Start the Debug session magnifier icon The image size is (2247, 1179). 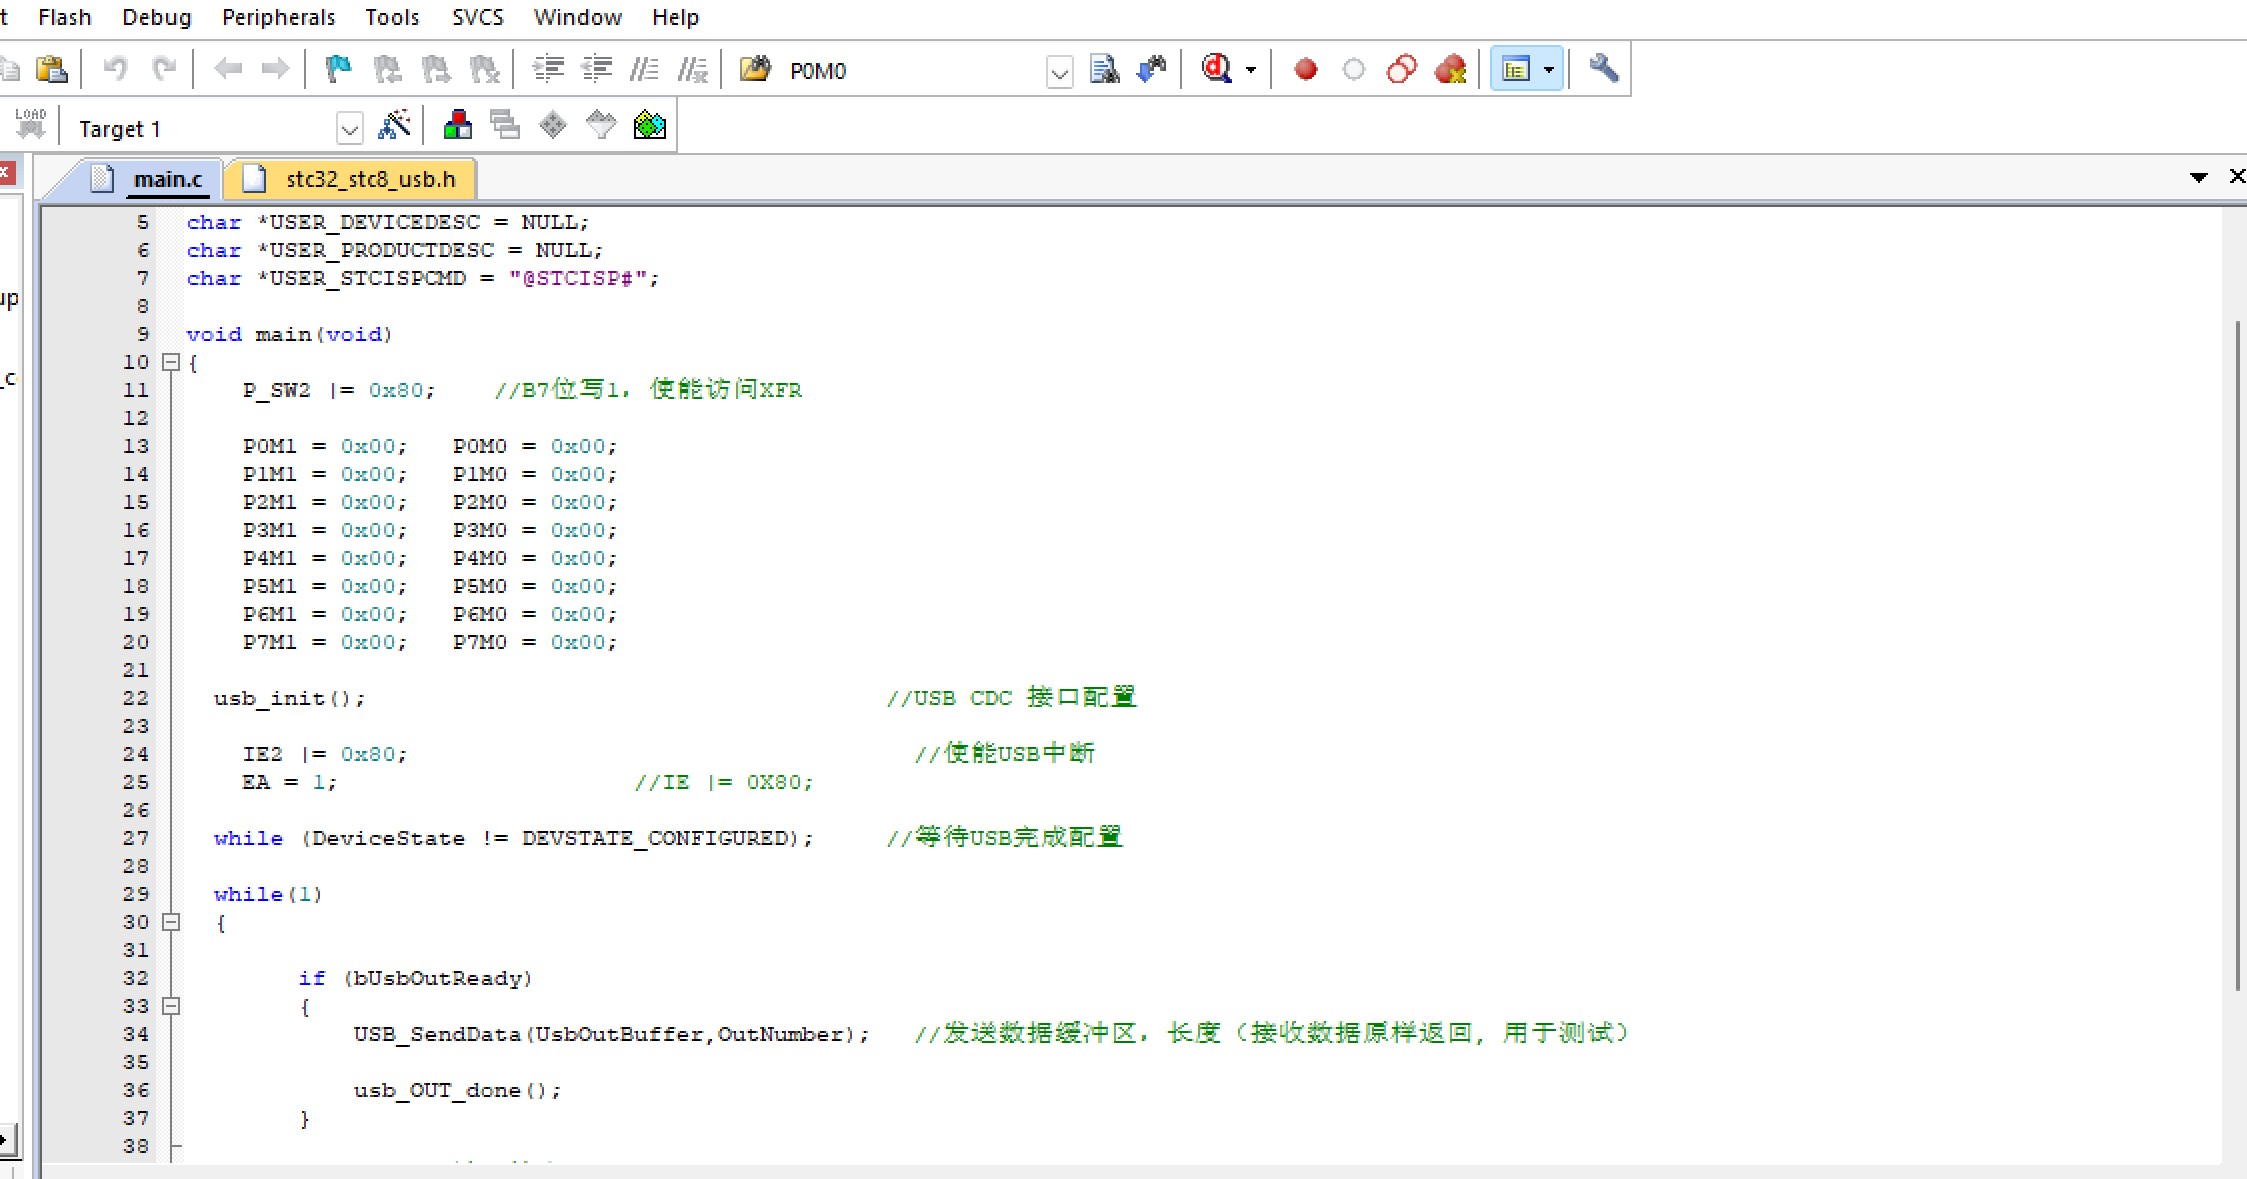[1216, 69]
